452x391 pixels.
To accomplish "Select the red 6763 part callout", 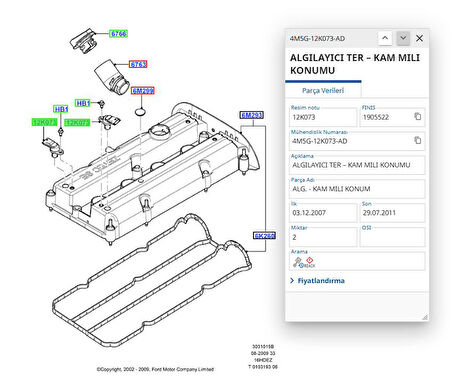I will tap(138, 64).
